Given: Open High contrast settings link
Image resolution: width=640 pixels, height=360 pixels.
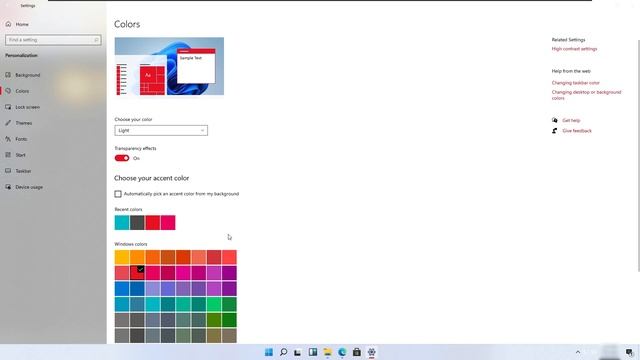Looking at the screenshot, I should coord(574,49).
